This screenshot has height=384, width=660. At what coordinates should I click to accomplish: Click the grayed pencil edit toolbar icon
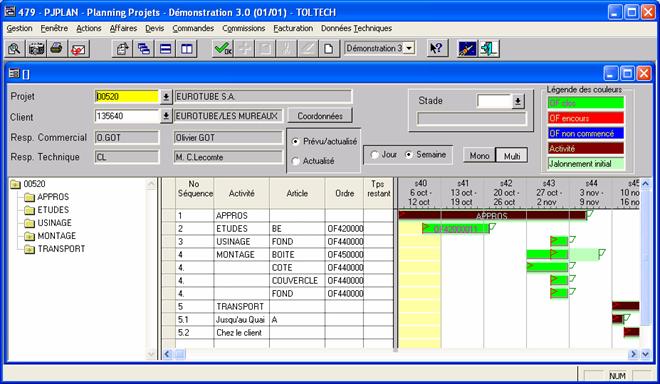pos(308,49)
